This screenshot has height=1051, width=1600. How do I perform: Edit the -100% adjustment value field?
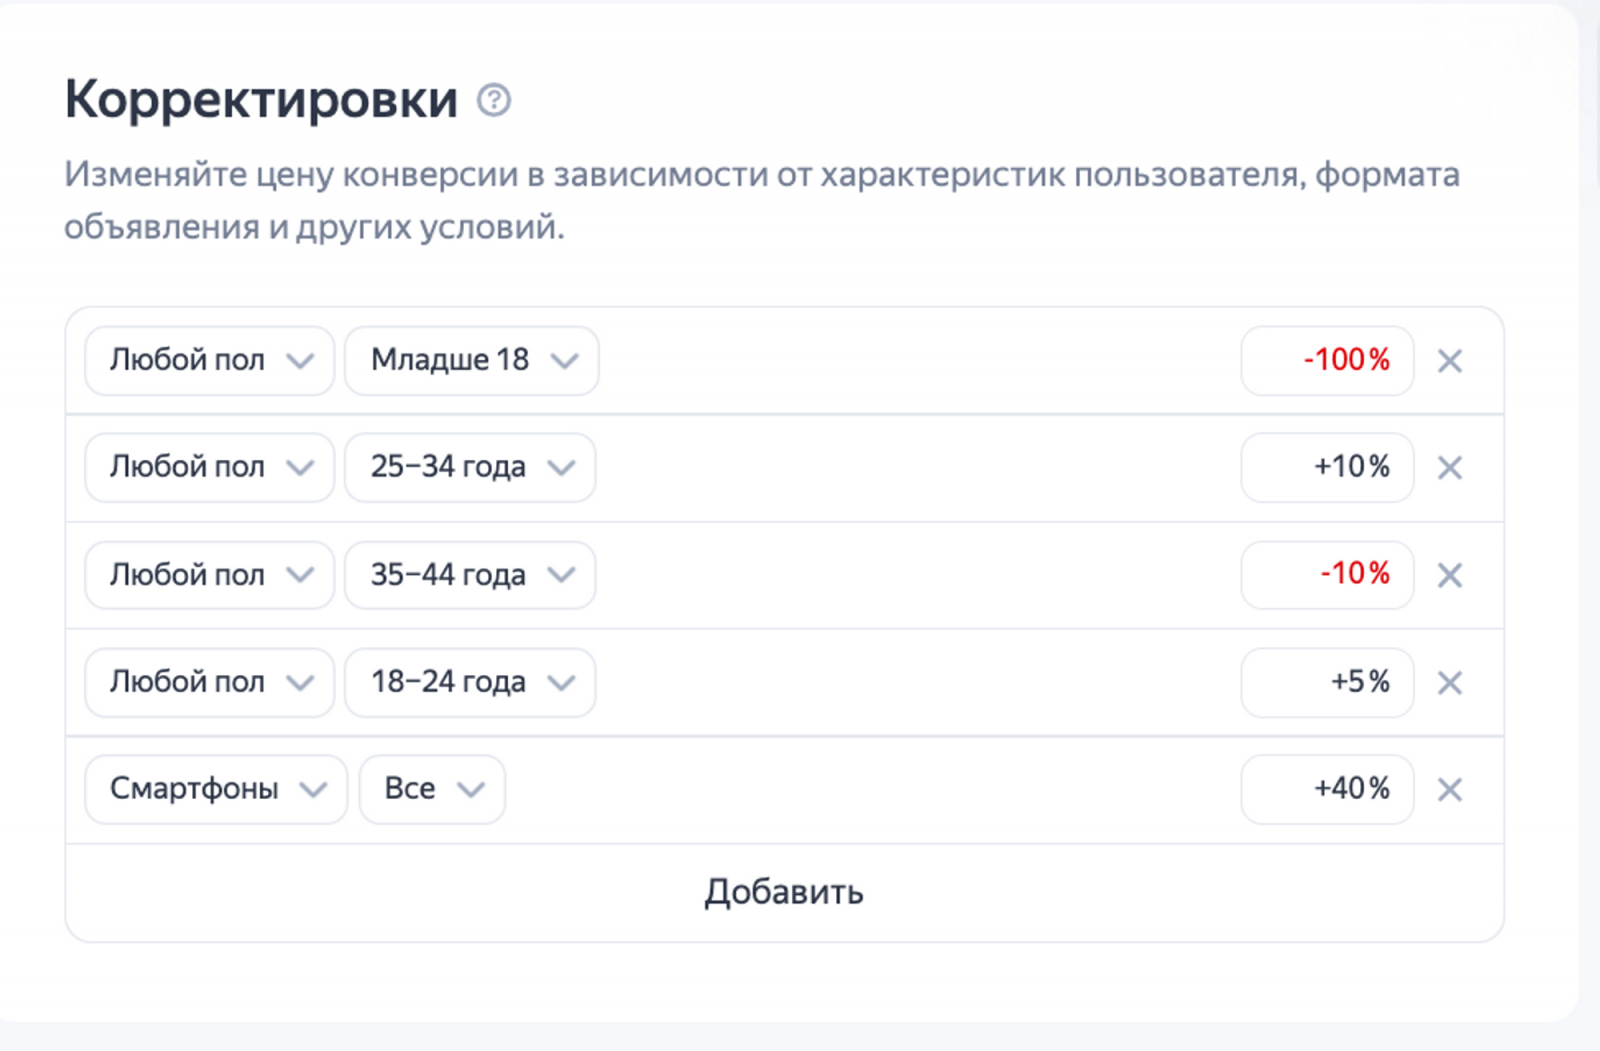[x=1327, y=360]
